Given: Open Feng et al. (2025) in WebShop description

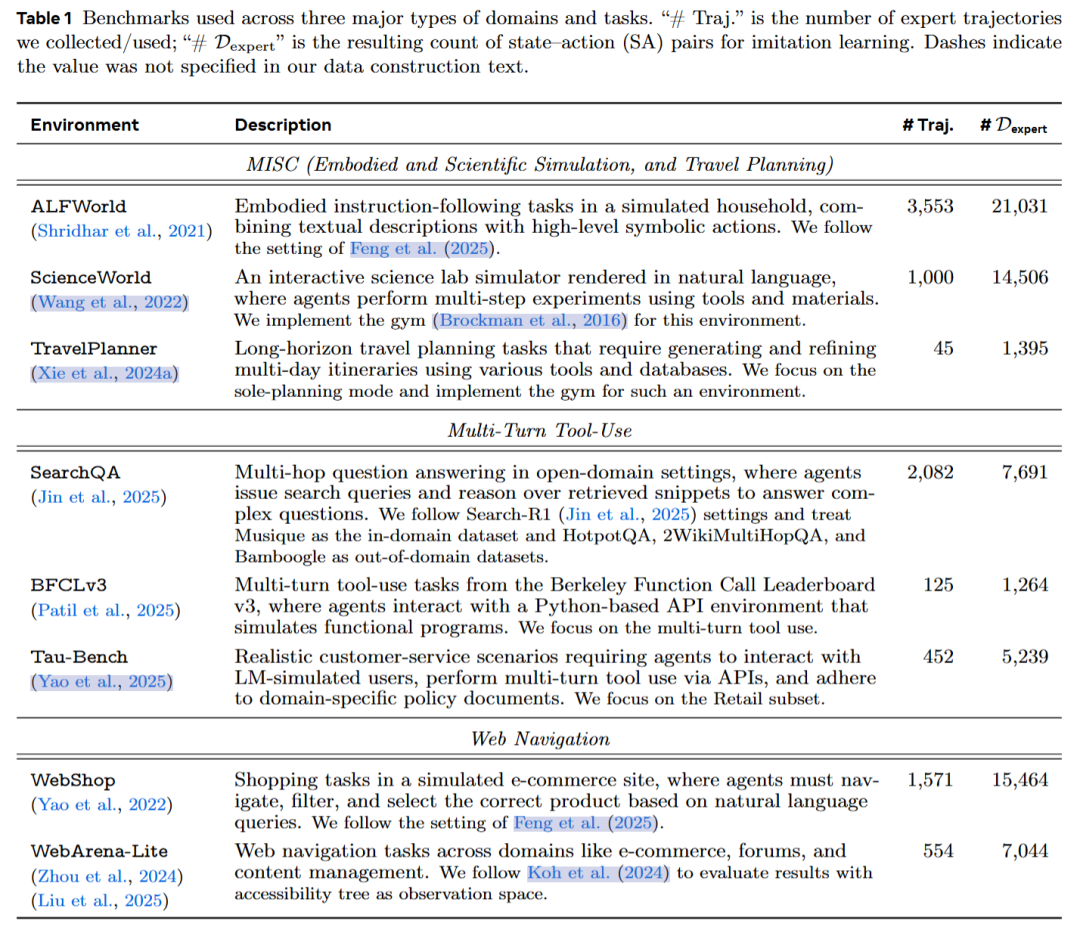Looking at the screenshot, I should click(587, 823).
